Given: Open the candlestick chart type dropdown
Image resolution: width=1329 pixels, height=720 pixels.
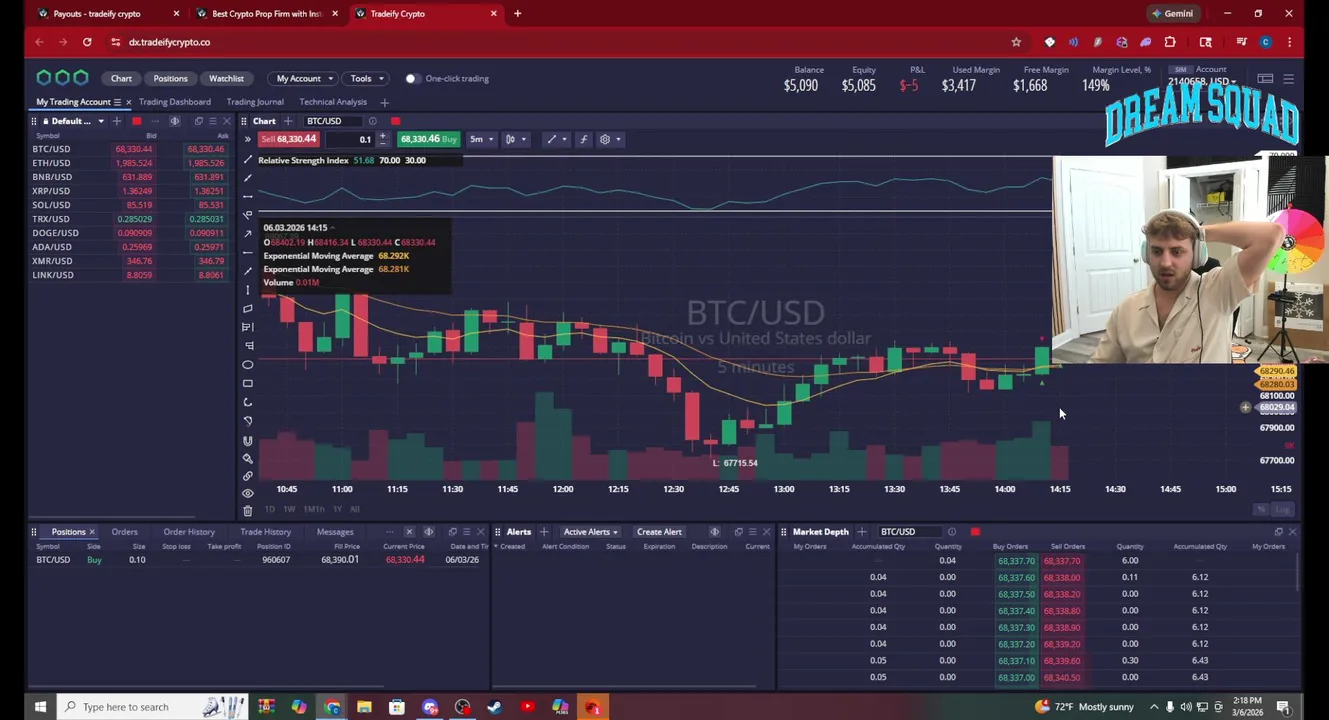Looking at the screenshot, I should click(x=515, y=140).
